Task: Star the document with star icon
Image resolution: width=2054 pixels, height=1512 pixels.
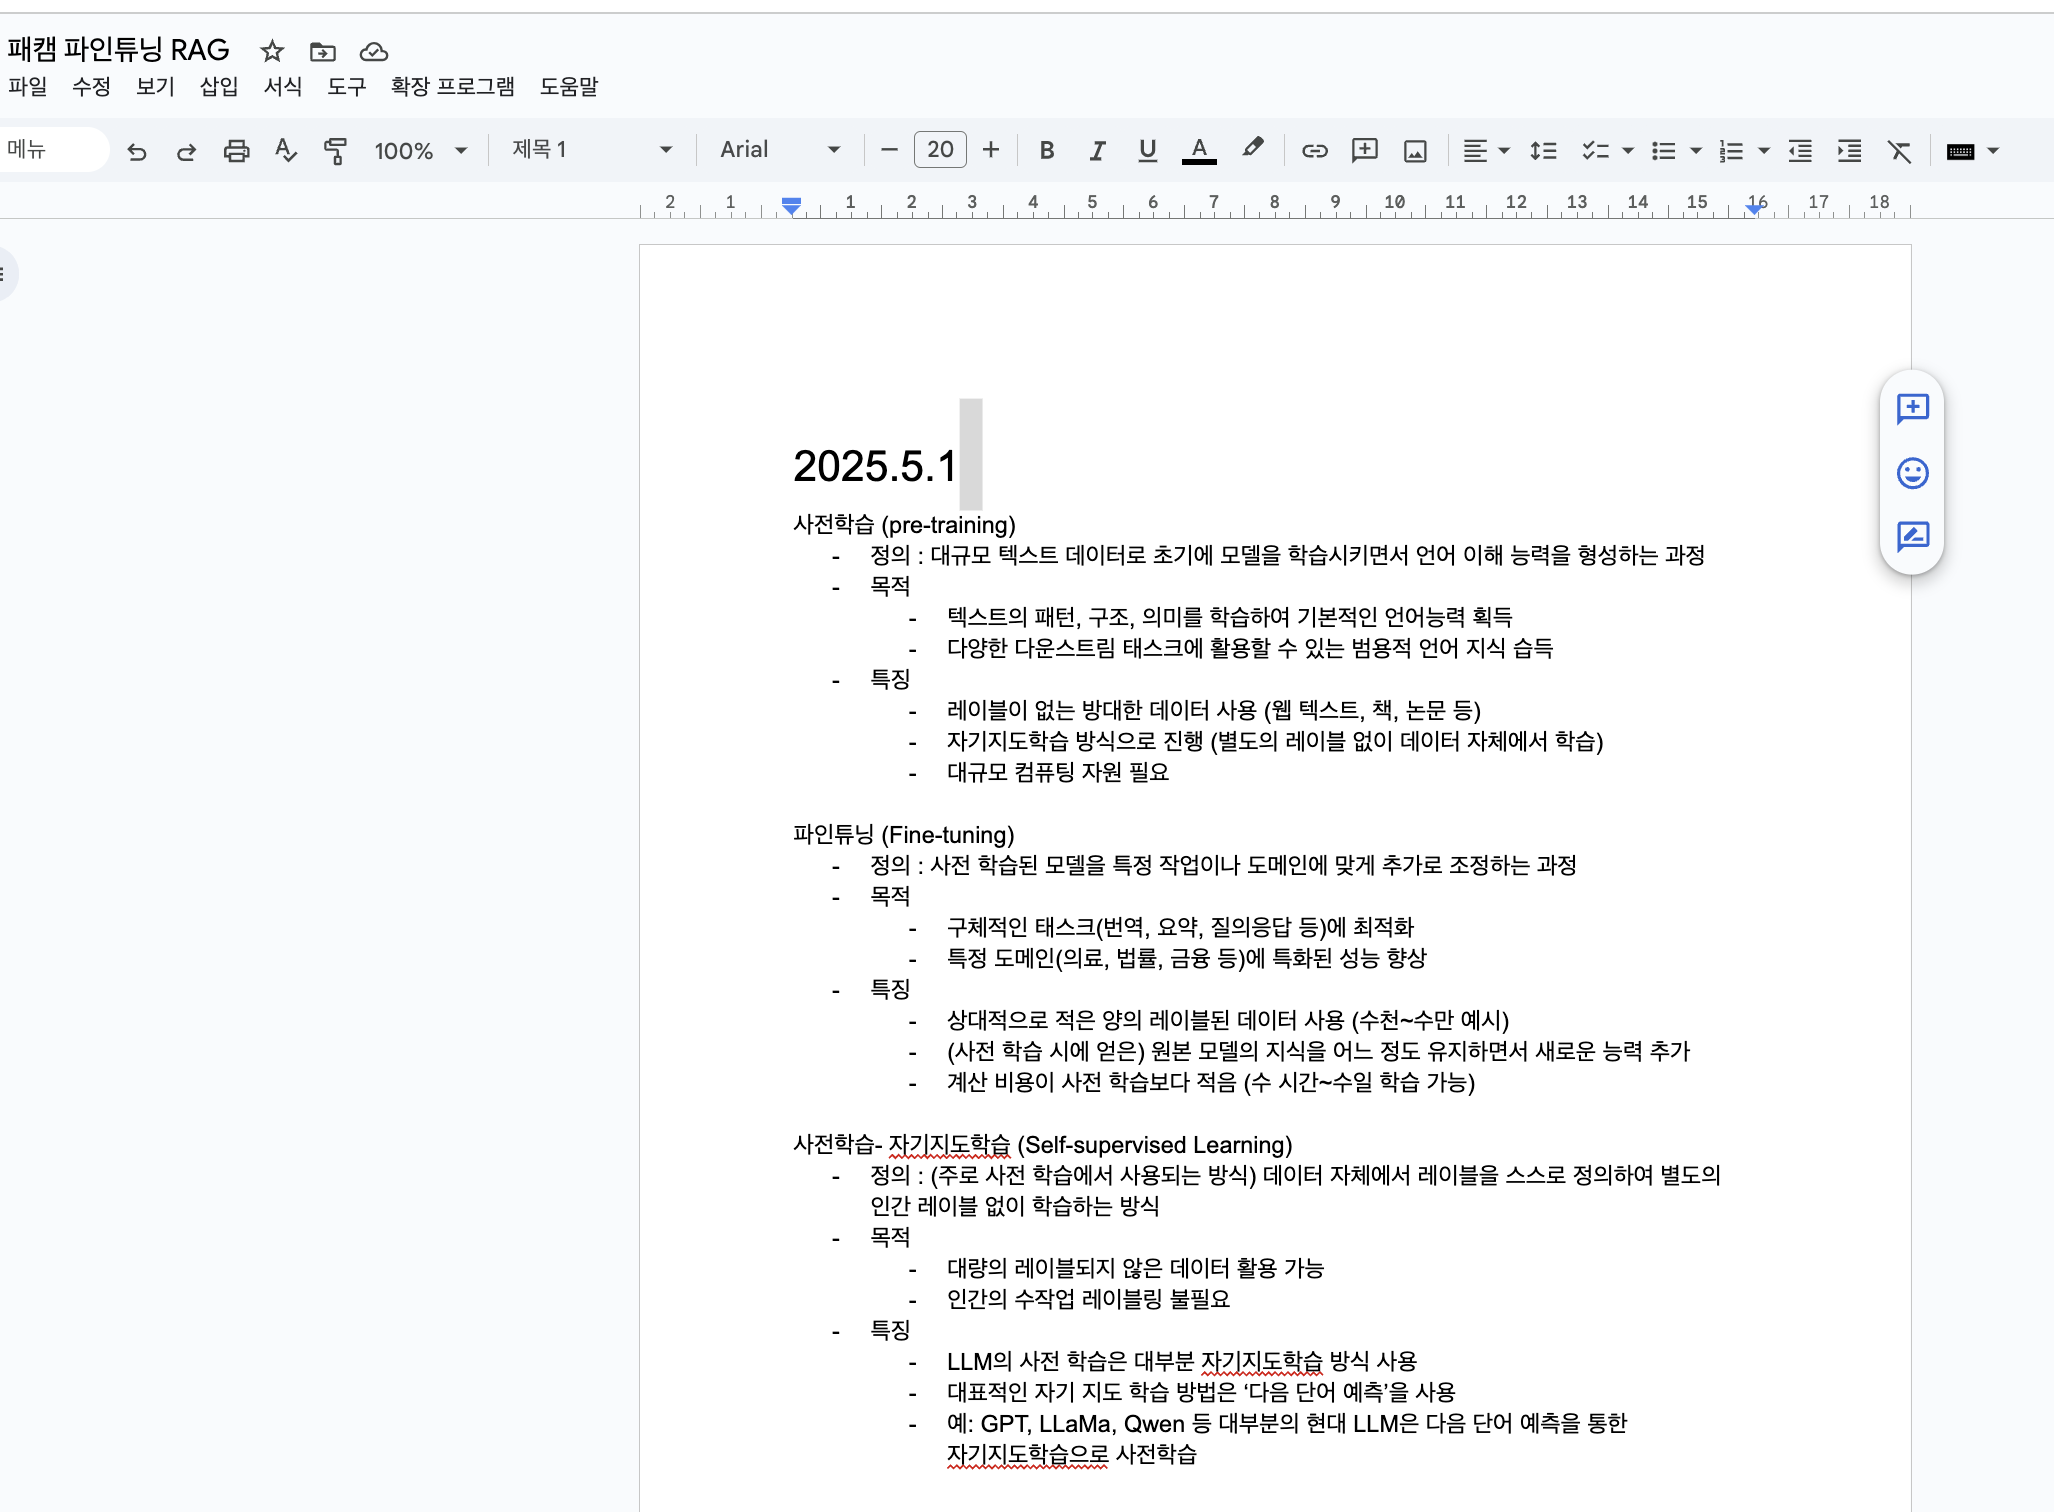Action: tap(272, 51)
